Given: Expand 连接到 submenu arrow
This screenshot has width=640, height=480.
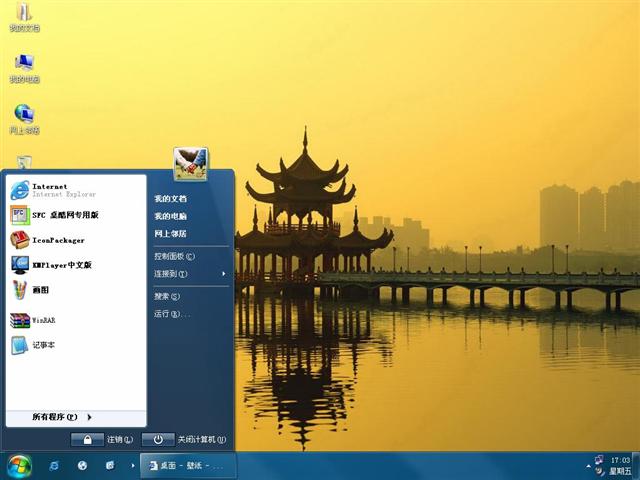Looking at the screenshot, I should 223,274.
